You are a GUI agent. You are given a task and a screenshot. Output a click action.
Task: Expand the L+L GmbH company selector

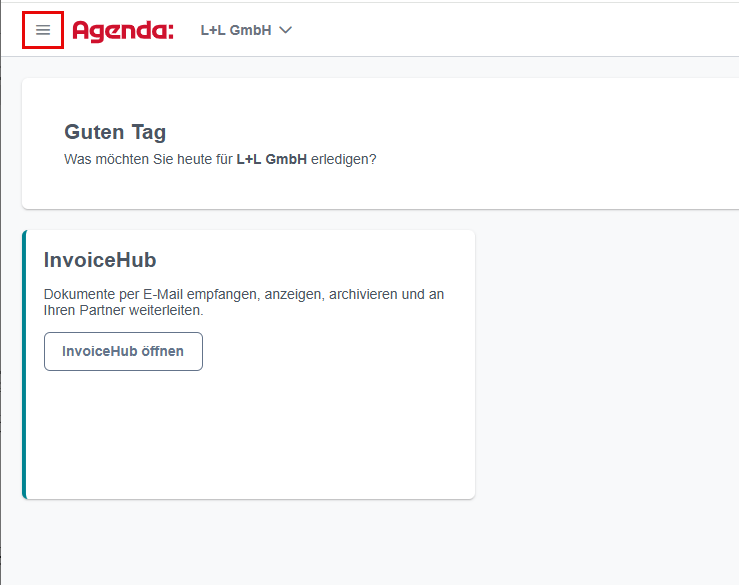pos(246,30)
